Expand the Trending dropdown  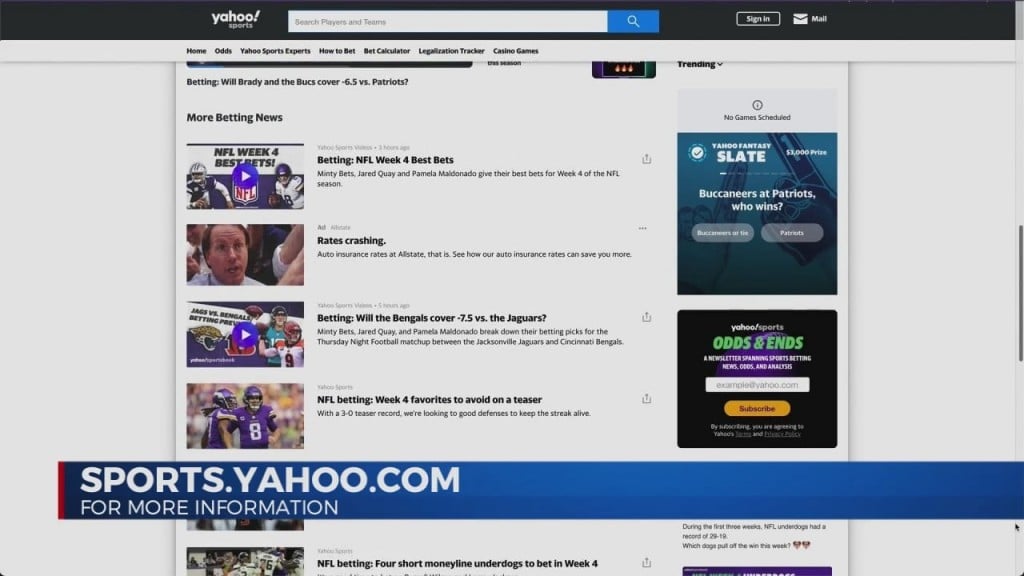[699, 64]
